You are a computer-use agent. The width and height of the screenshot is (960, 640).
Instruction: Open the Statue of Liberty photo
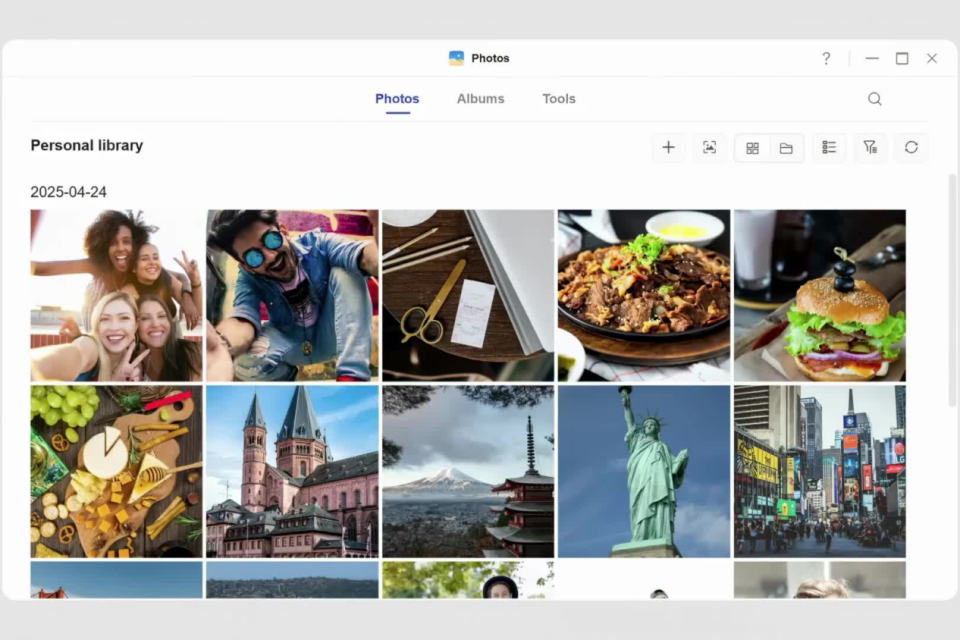pos(643,471)
